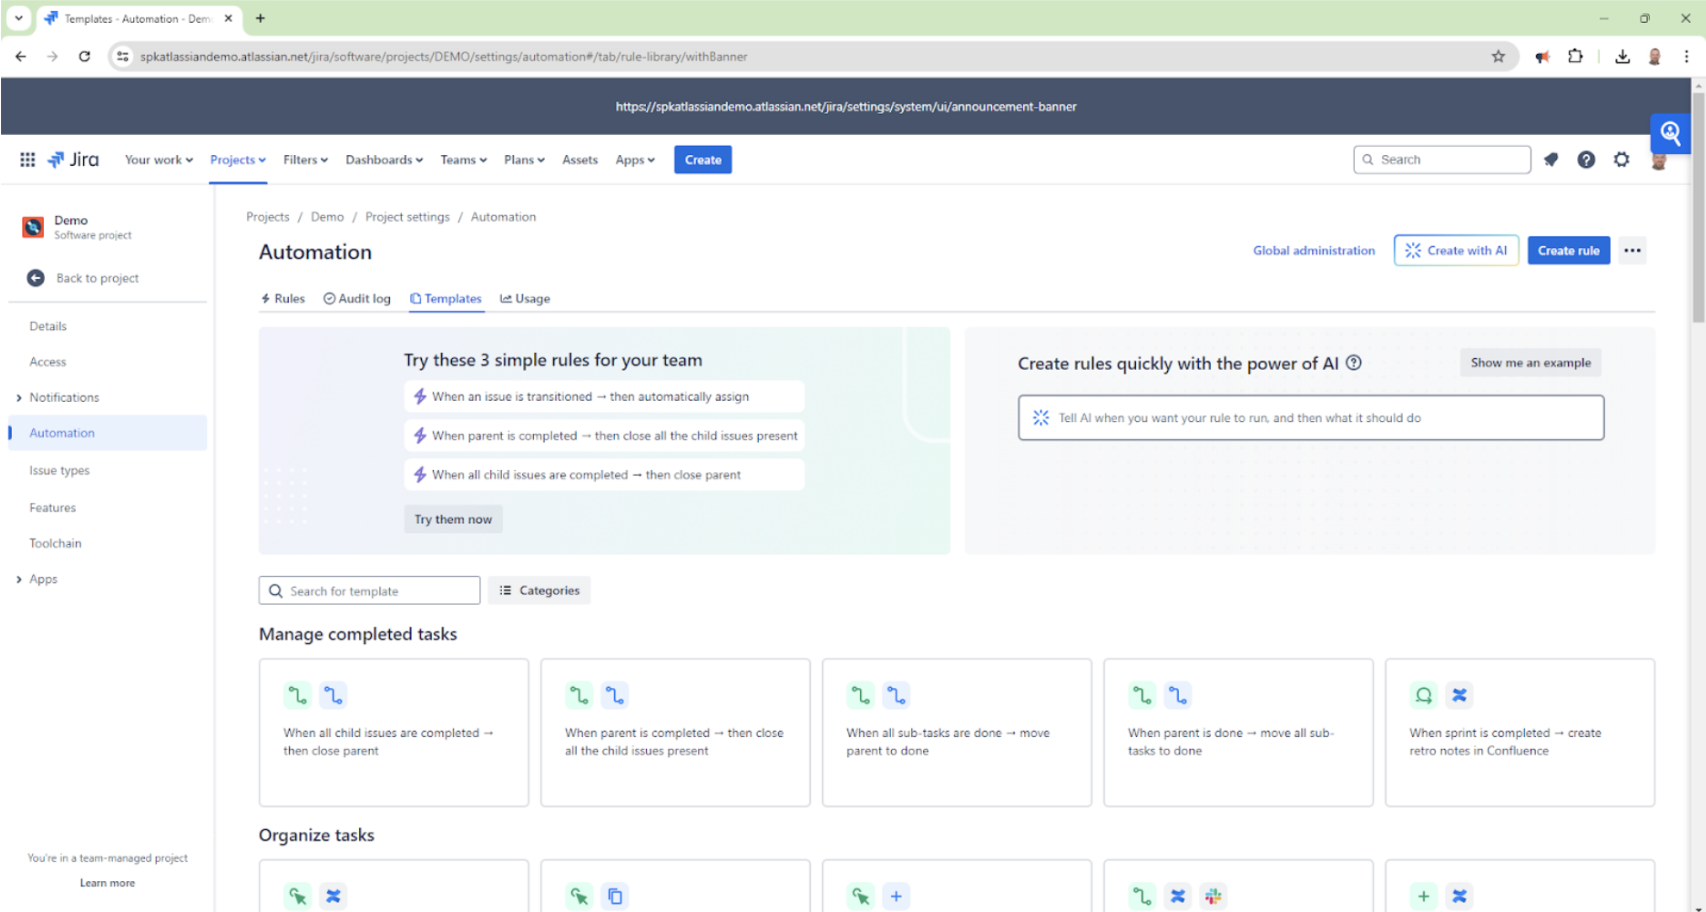This screenshot has height=912, width=1706.
Task: Click the megaphone extension icon in Chrome toolbar
Action: click(x=1542, y=57)
